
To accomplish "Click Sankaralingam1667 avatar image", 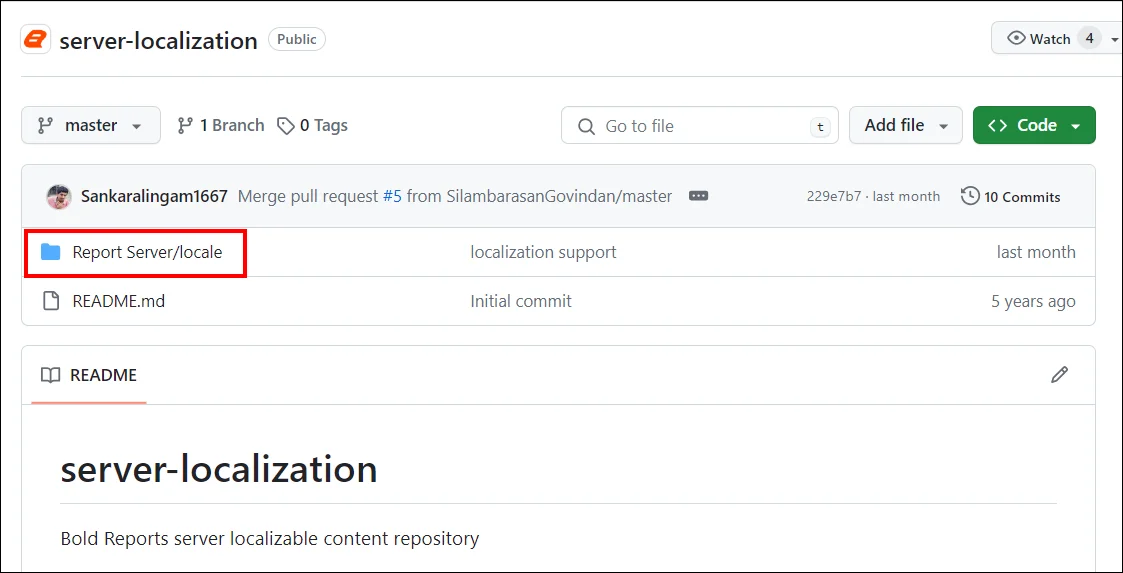I will [x=59, y=196].
